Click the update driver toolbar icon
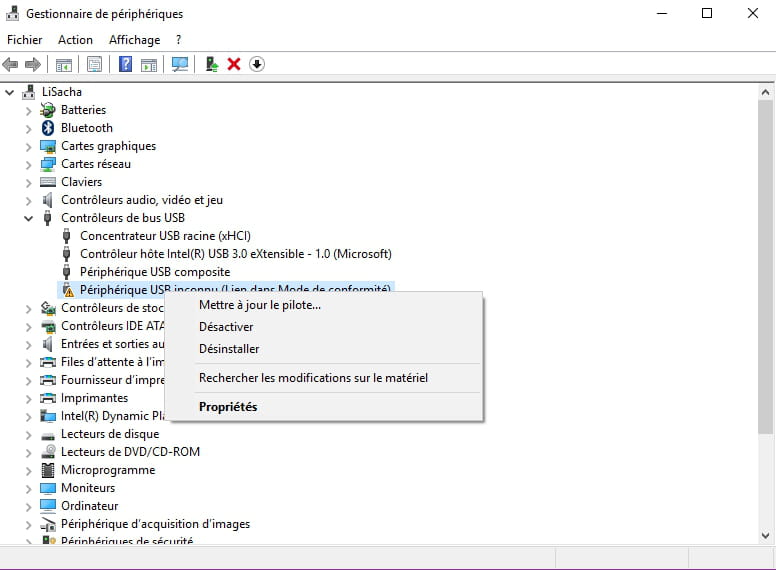Image resolution: width=776 pixels, height=570 pixels. click(x=211, y=64)
